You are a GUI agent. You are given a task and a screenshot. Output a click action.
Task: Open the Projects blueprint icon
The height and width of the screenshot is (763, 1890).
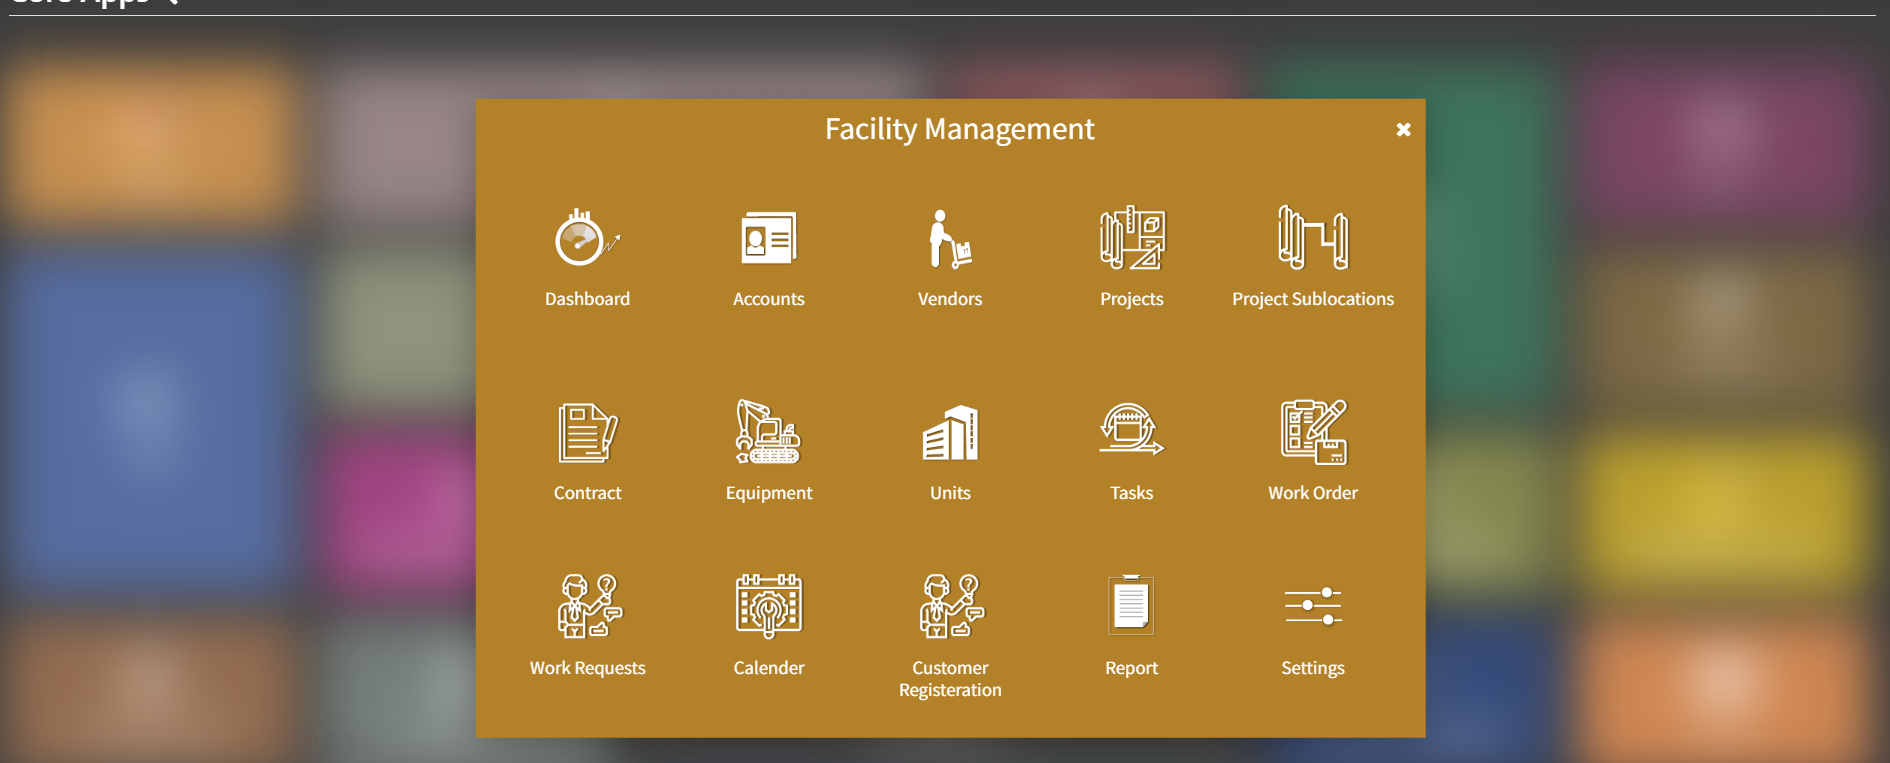pyautogui.click(x=1131, y=239)
